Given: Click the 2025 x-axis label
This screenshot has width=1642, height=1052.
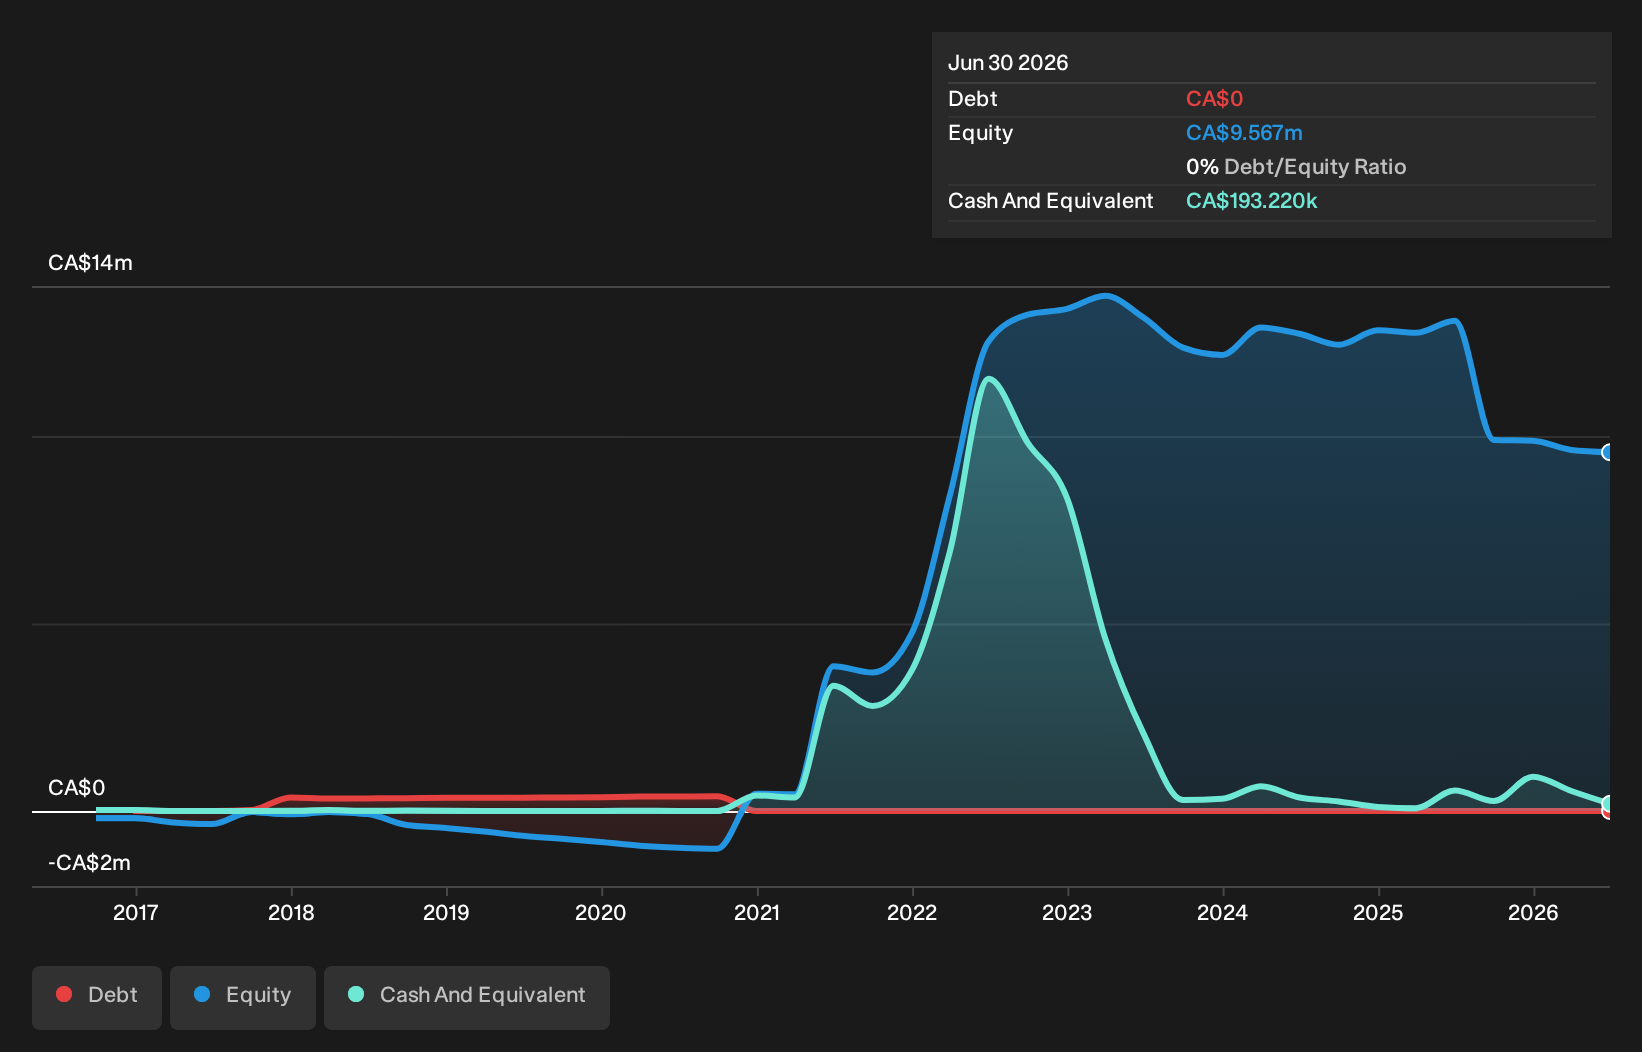Looking at the screenshot, I should pyautogui.click(x=1378, y=912).
